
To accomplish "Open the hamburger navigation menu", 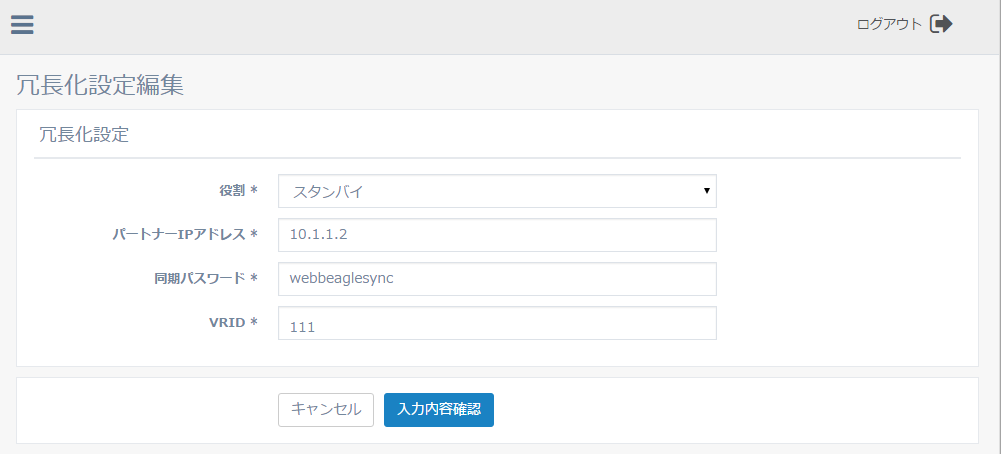I will pyautogui.click(x=22, y=25).
